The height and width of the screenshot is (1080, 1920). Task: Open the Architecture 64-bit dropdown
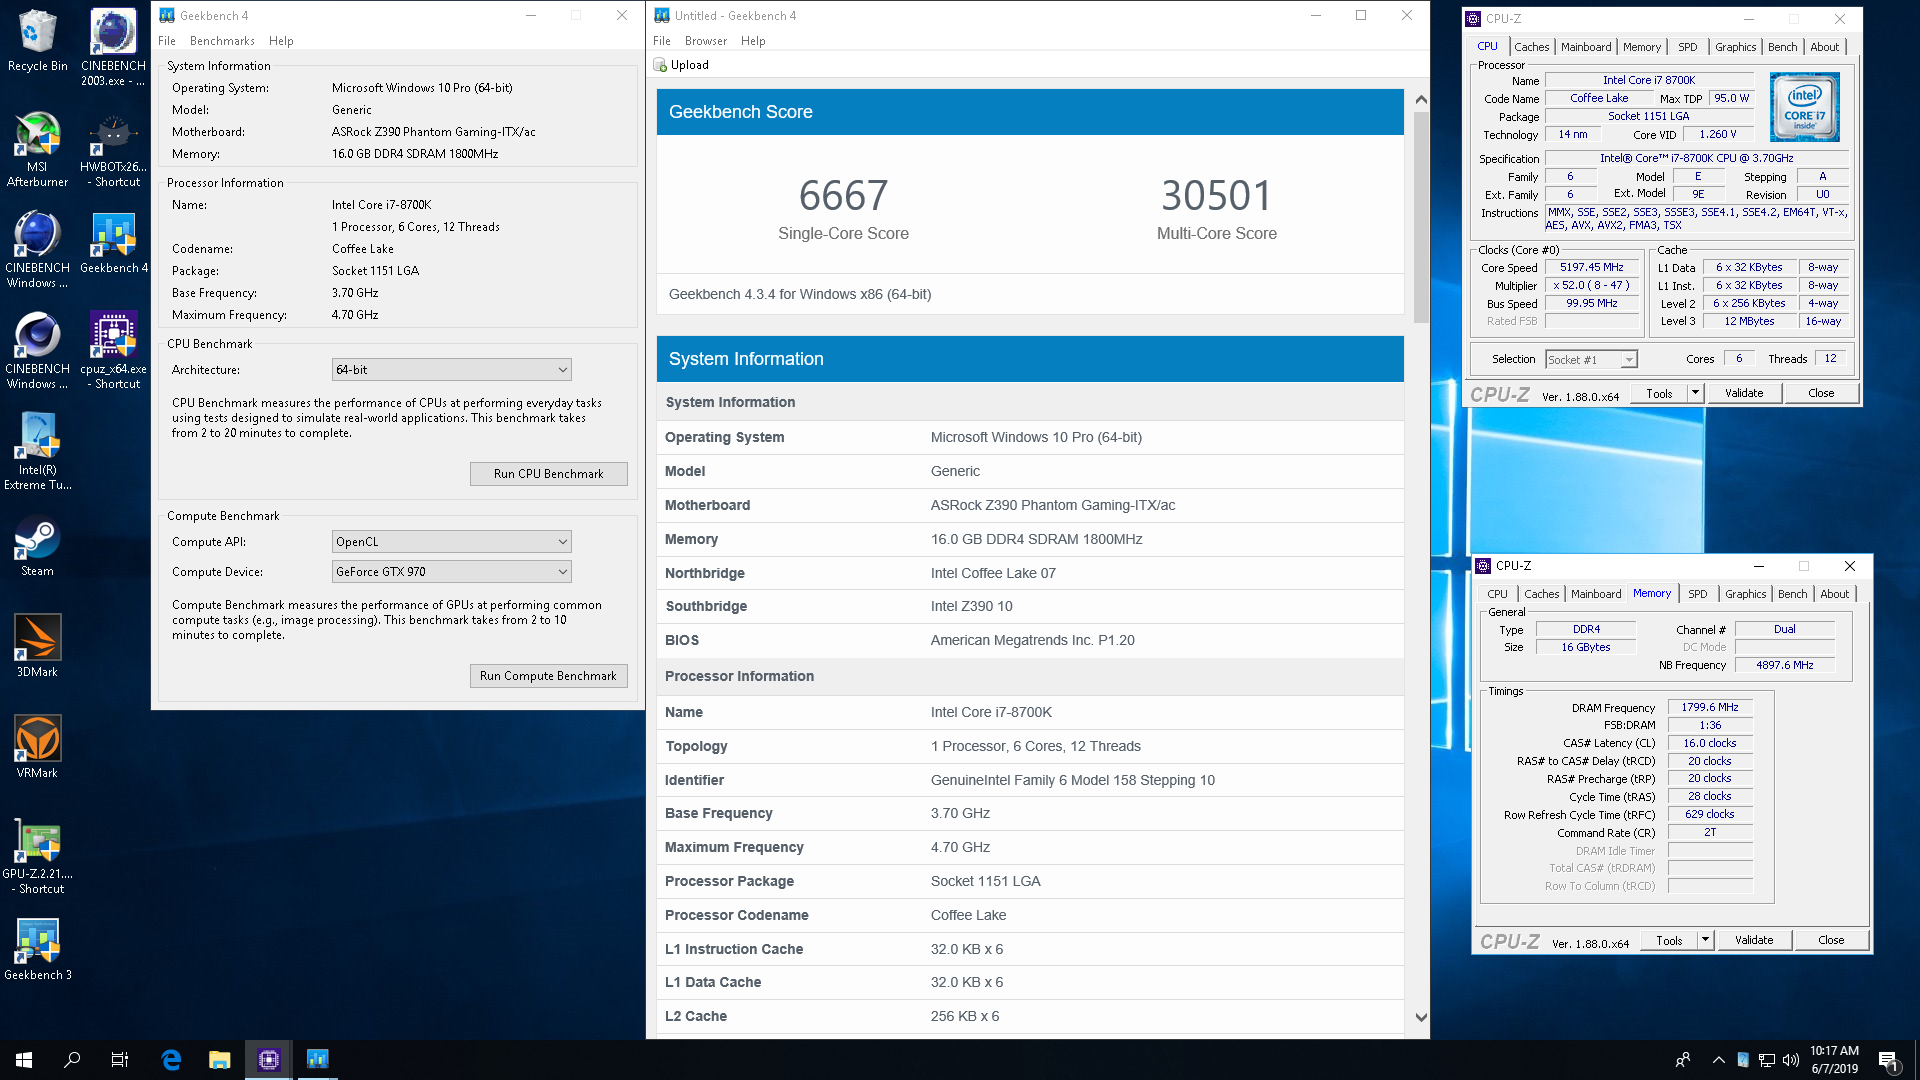pyautogui.click(x=451, y=370)
